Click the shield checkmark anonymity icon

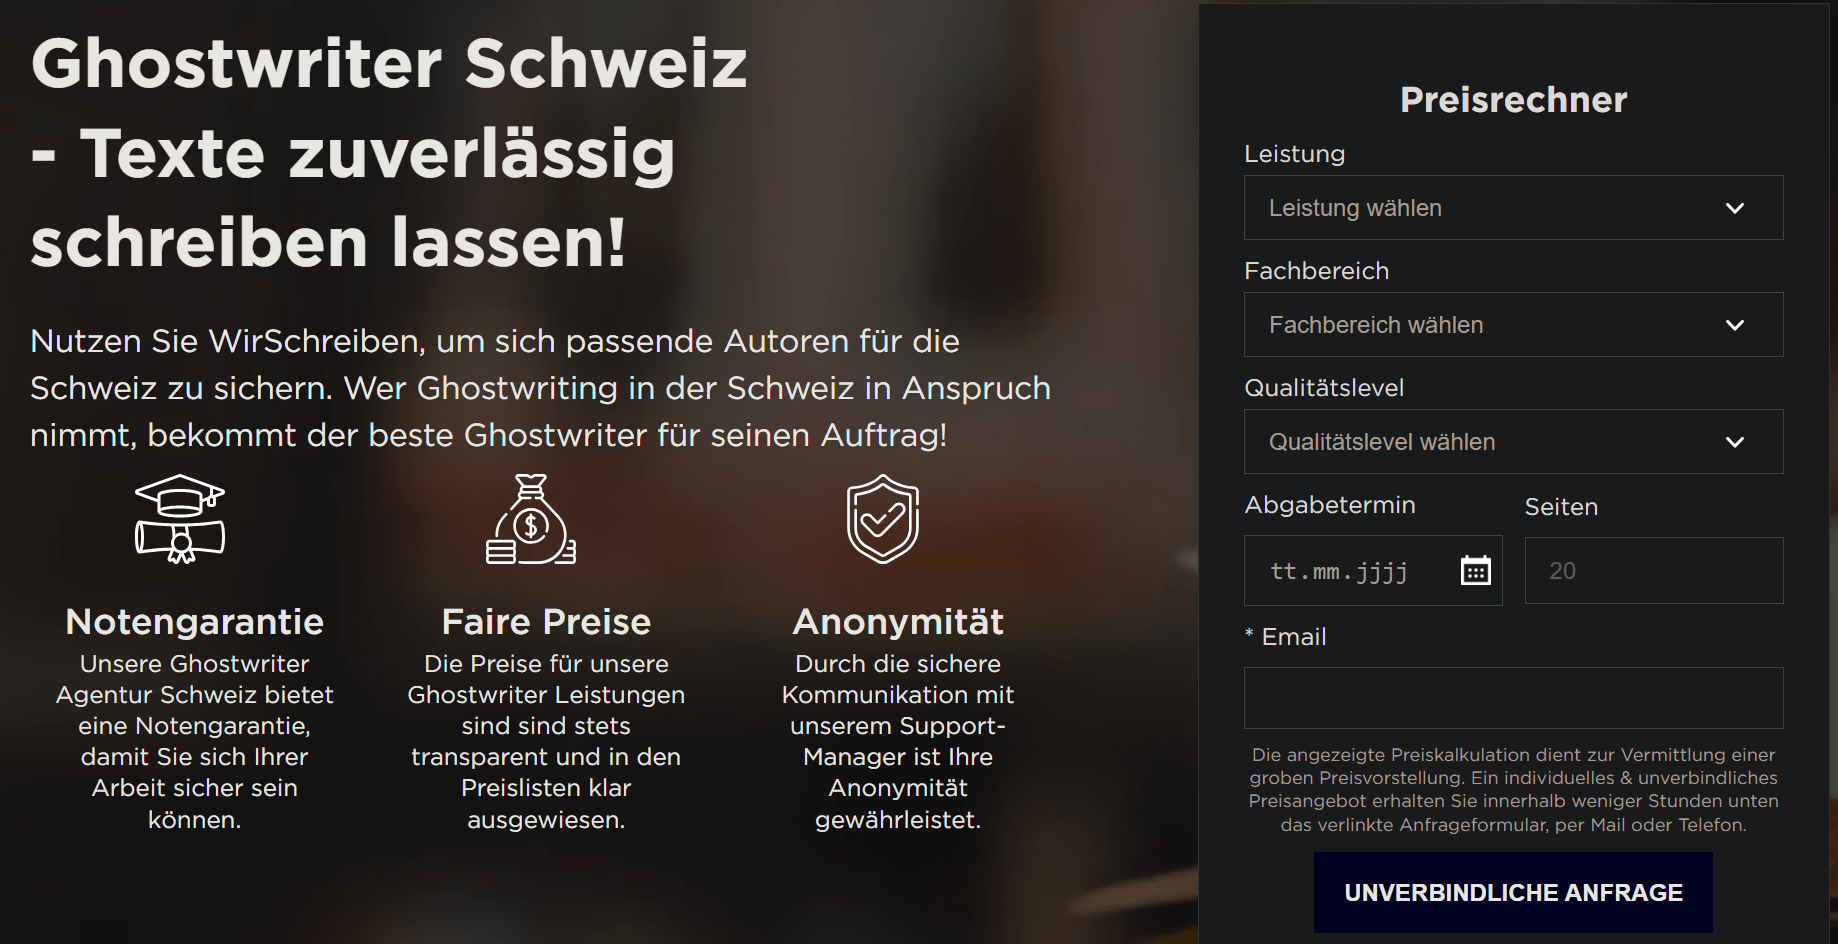883,519
